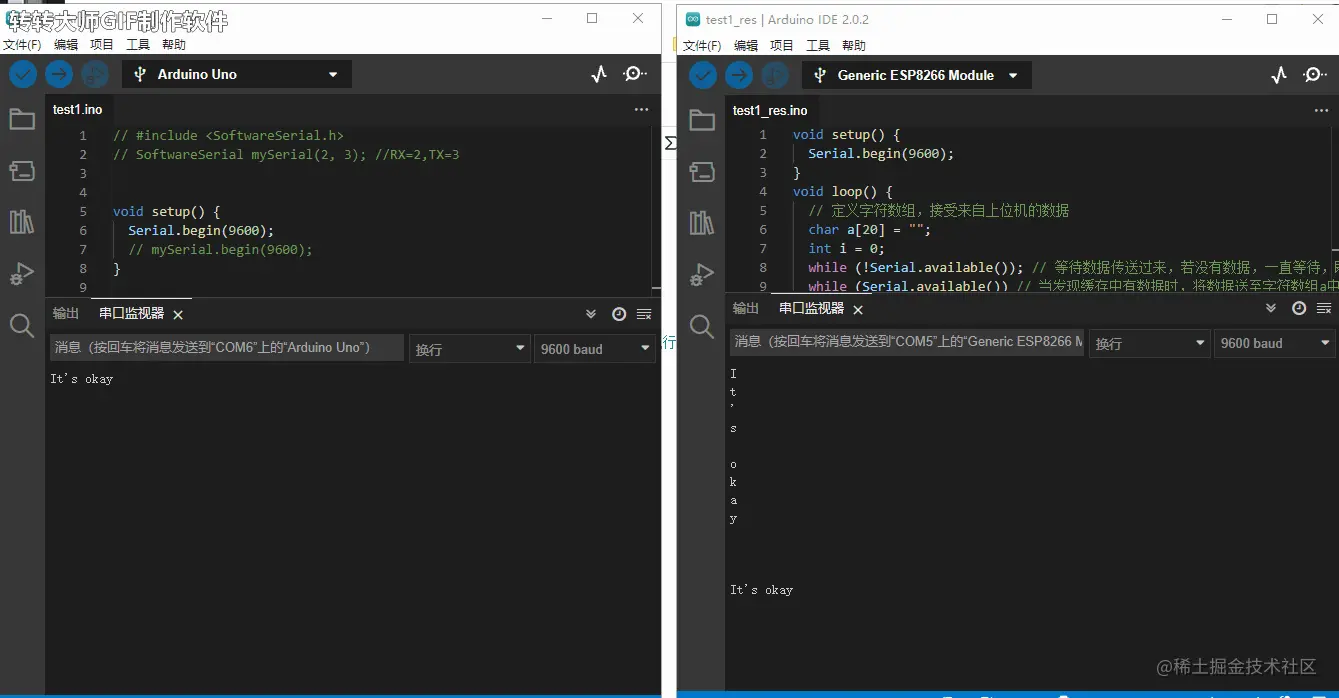This screenshot has height=698, width=1339.
Task: Open Library Manager in the test1_res sidebar
Action: (702, 223)
